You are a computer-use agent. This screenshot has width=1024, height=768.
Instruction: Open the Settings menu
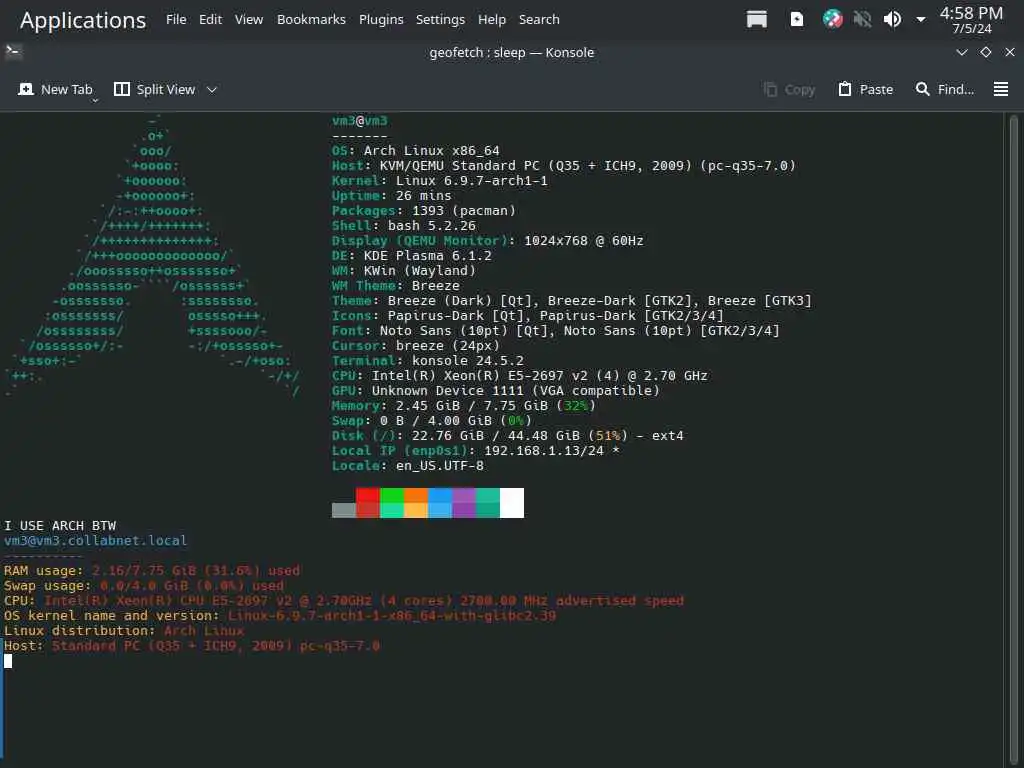pyautogui.click(x=440, y=20)
